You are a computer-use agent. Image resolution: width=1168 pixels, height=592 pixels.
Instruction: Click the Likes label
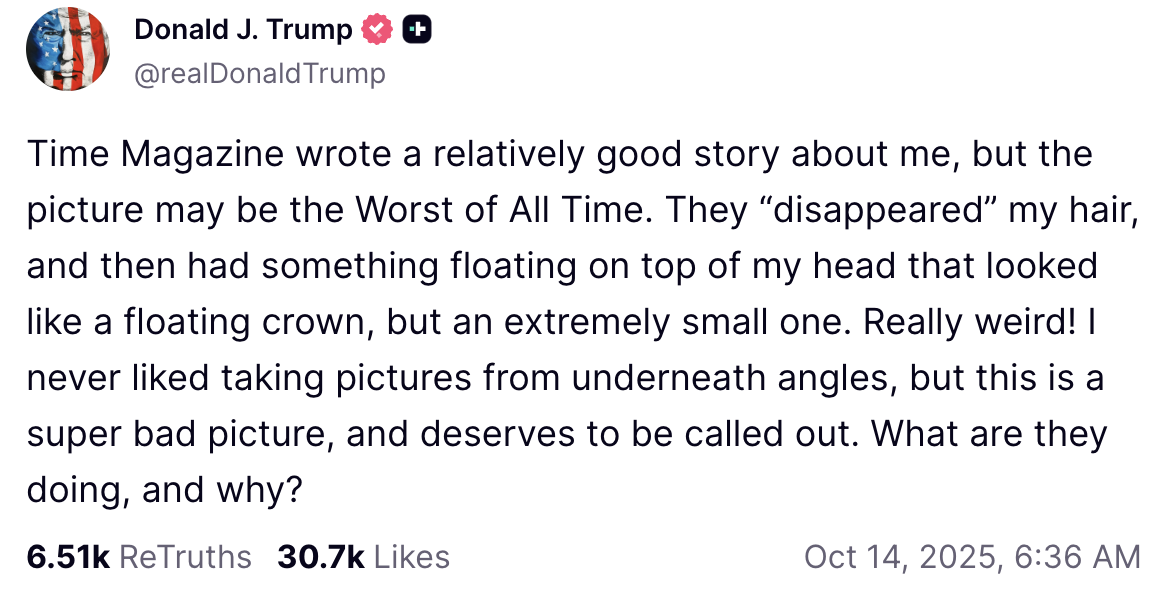[412, 557]
